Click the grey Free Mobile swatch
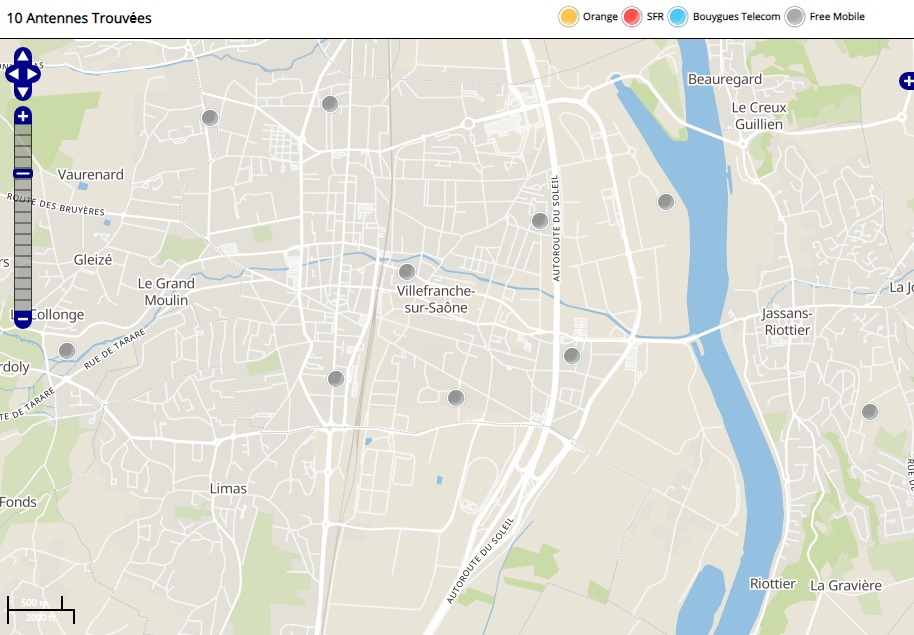This screenshot has height=635, width=914. coord(795,17)
